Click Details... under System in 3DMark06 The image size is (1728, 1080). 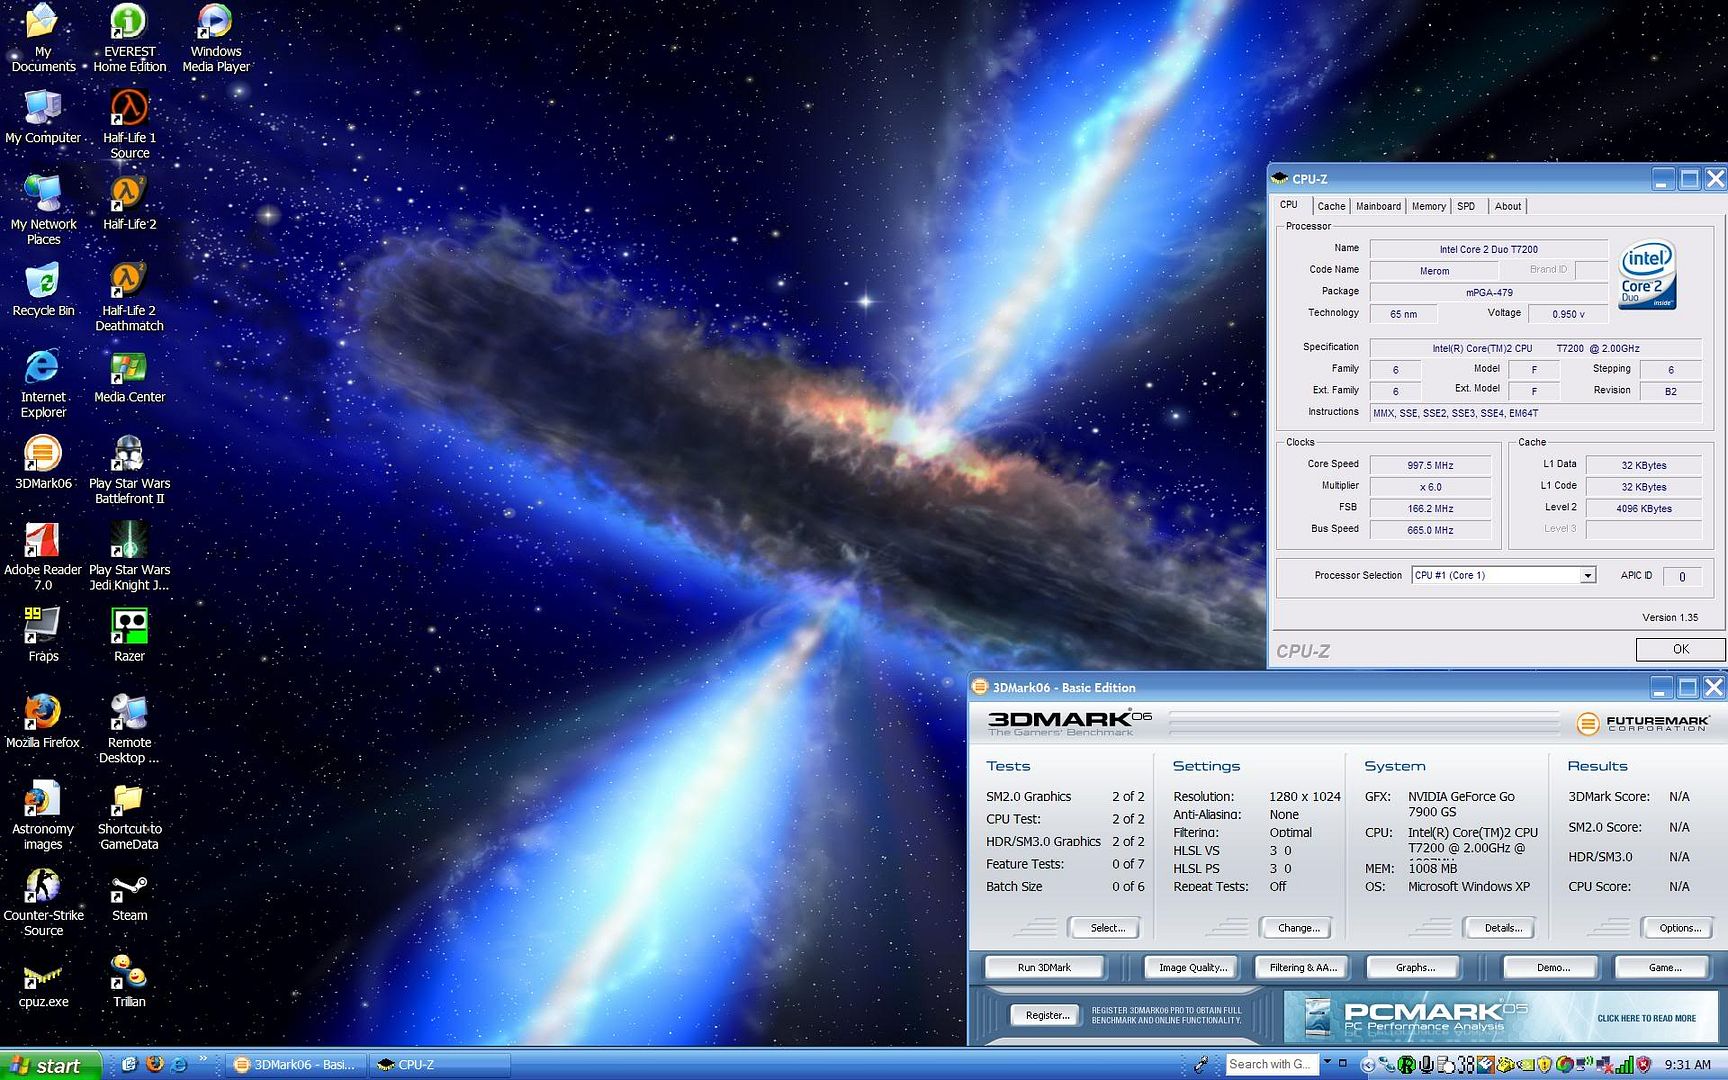(x=1502, y=928)
